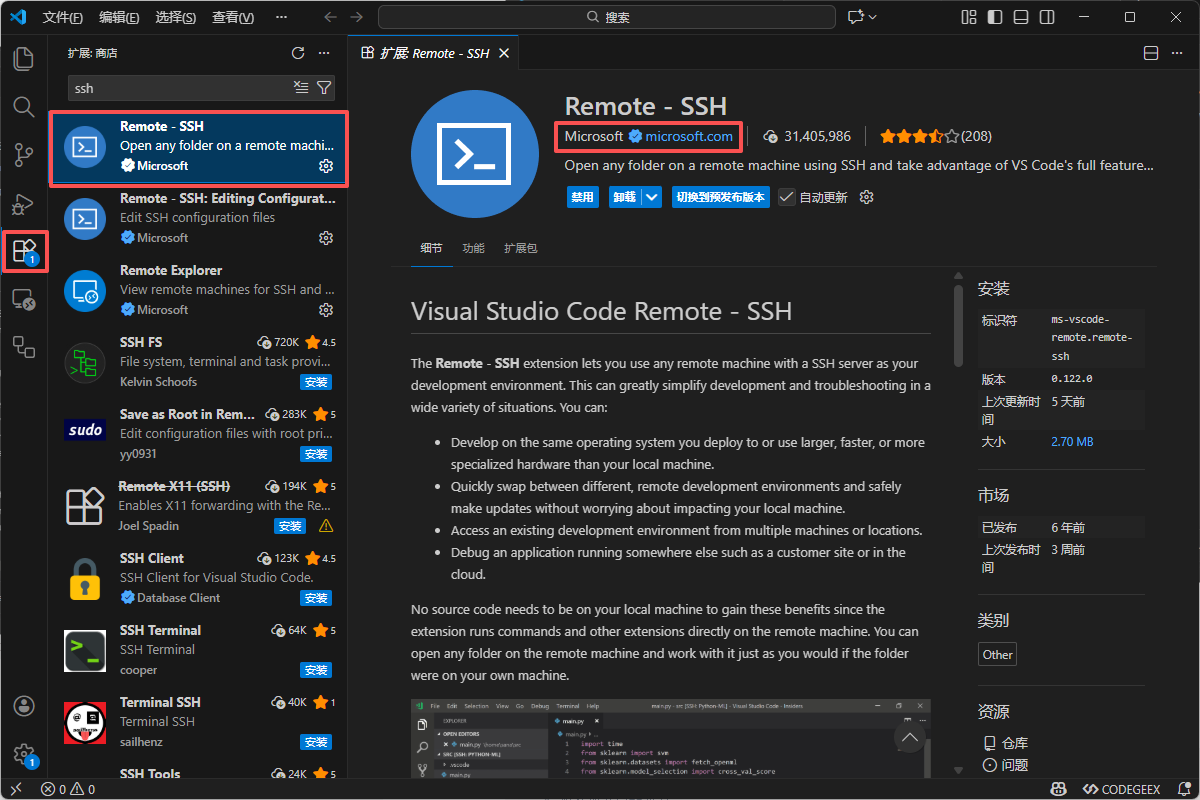Screen dimensions: 1200x800
Task: Switch to the 细节 tab
Action: [x=431, y=248]
